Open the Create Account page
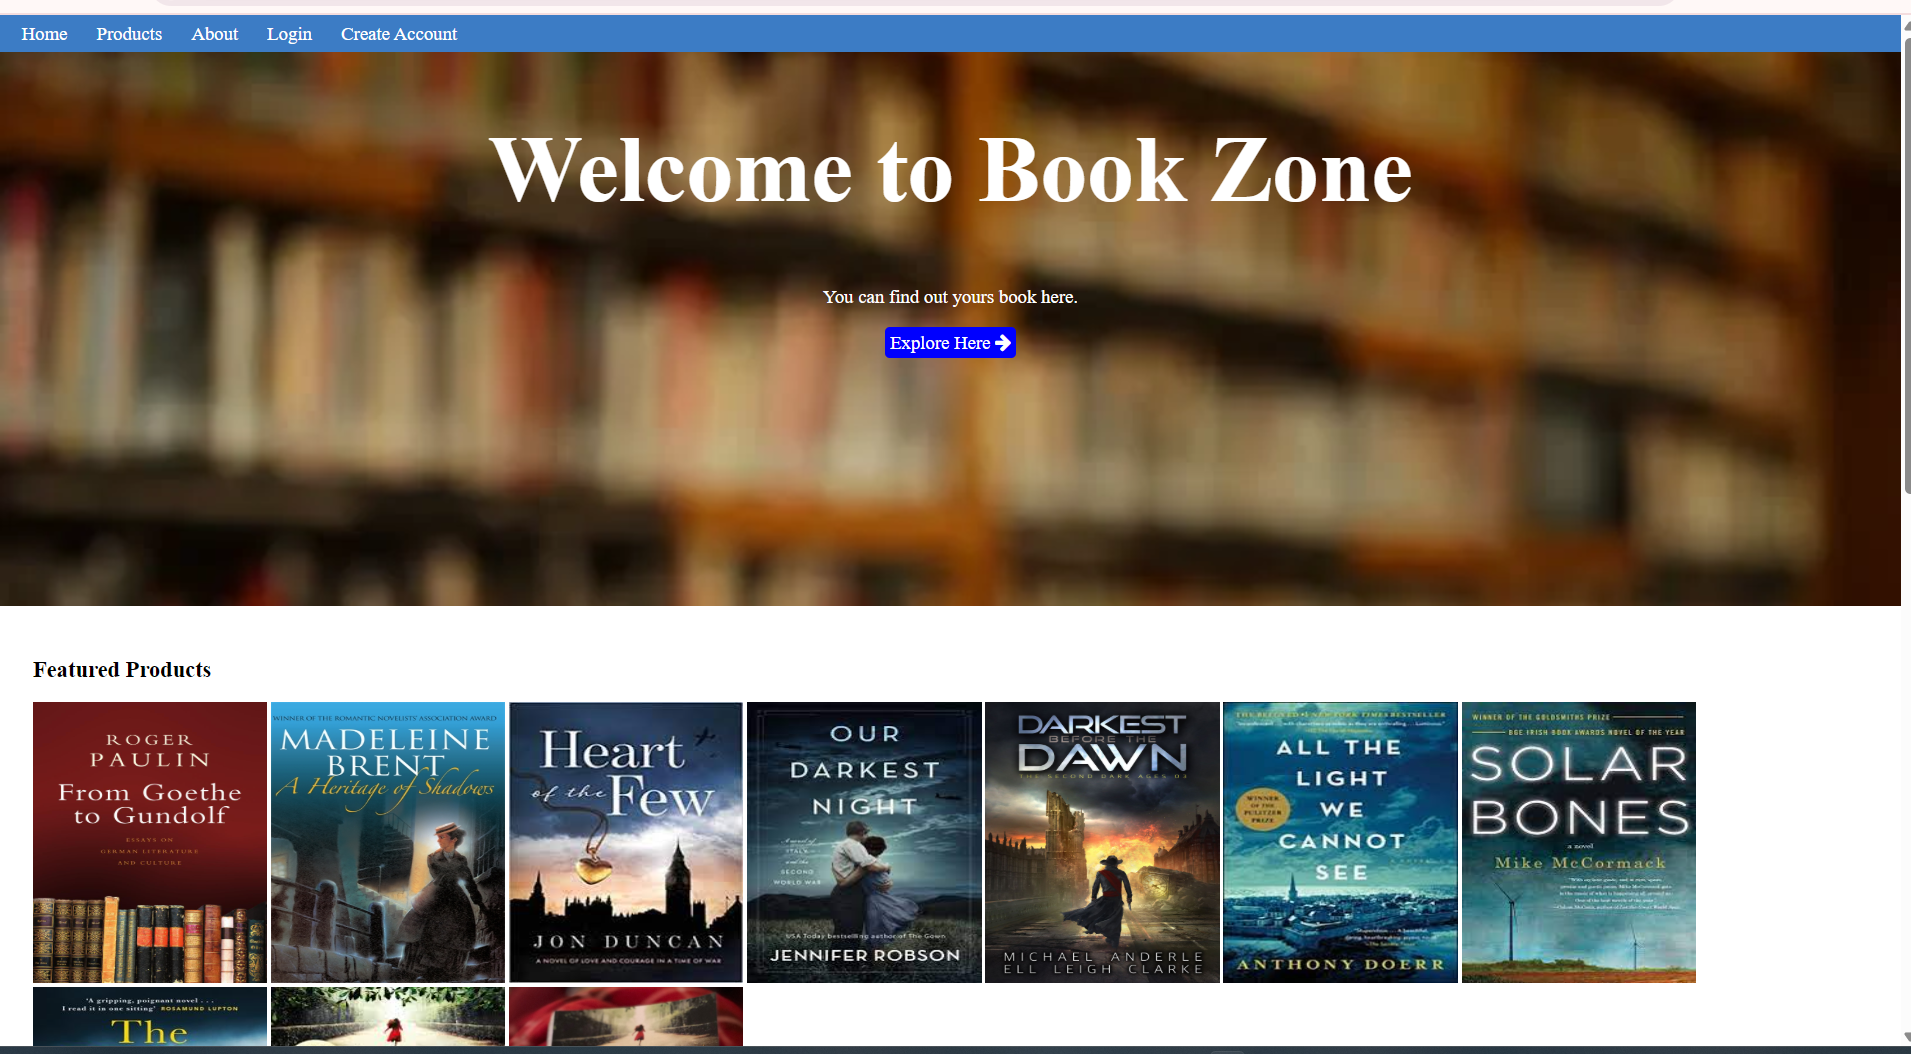Screen dimensions: 1911x1054 coord(398,34)
